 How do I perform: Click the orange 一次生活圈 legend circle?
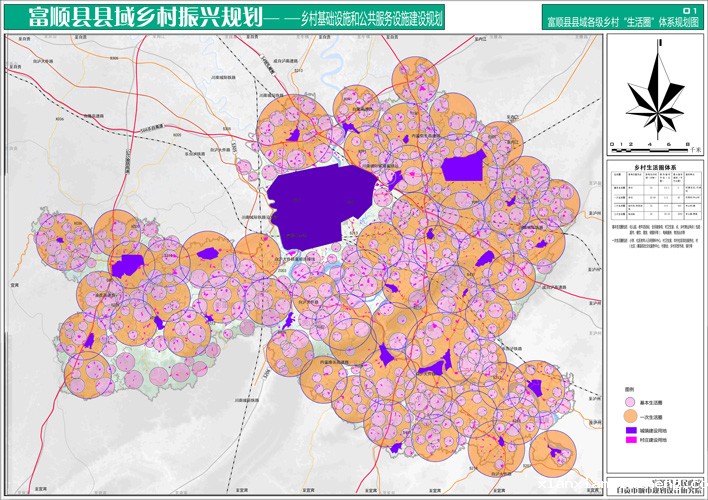(630, 415)
